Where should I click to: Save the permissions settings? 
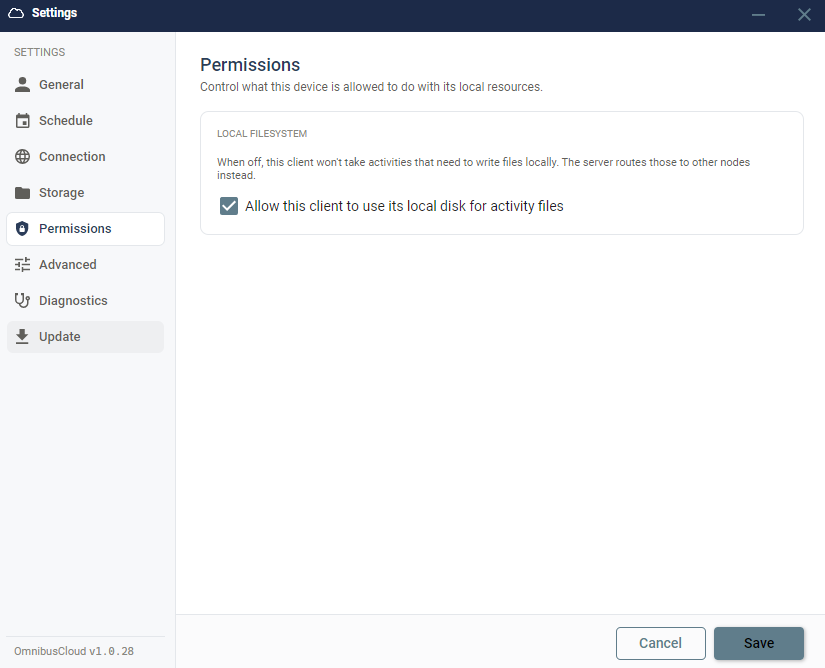[759, 643]
